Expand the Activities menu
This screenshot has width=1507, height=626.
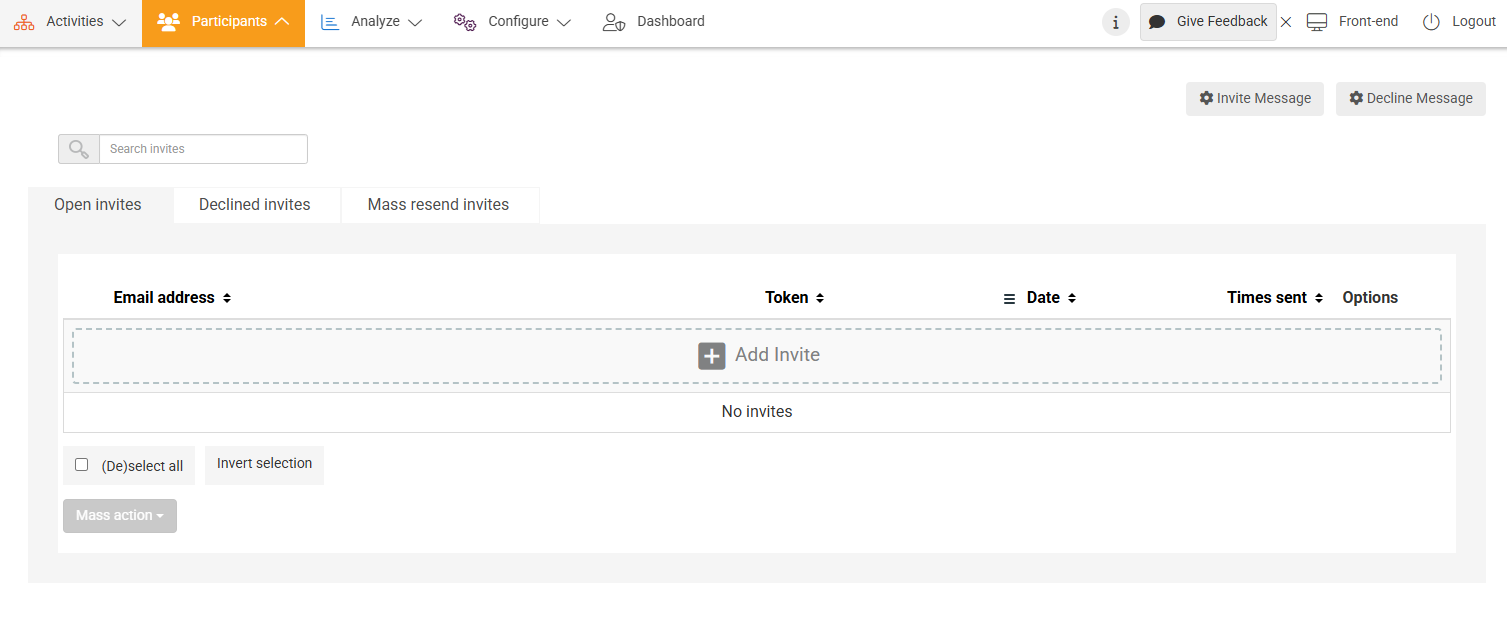click(x=70, y=22)
